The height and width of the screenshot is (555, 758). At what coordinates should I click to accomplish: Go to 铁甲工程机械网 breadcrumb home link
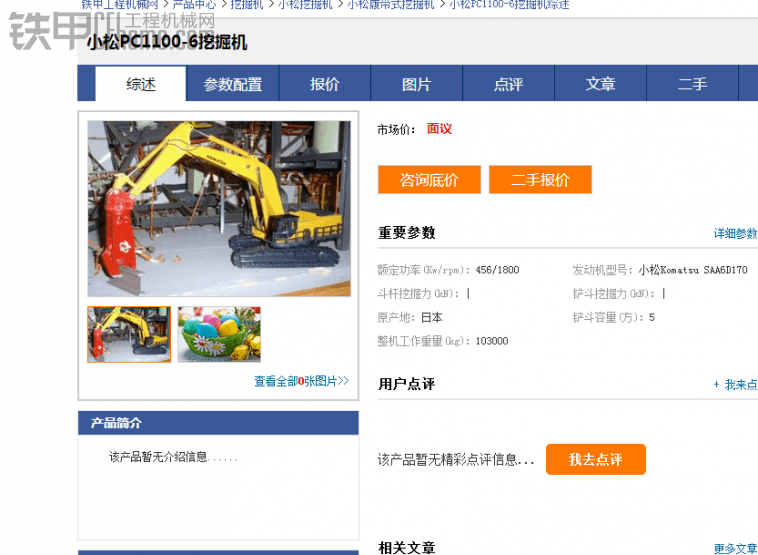(x=120, y=5)
